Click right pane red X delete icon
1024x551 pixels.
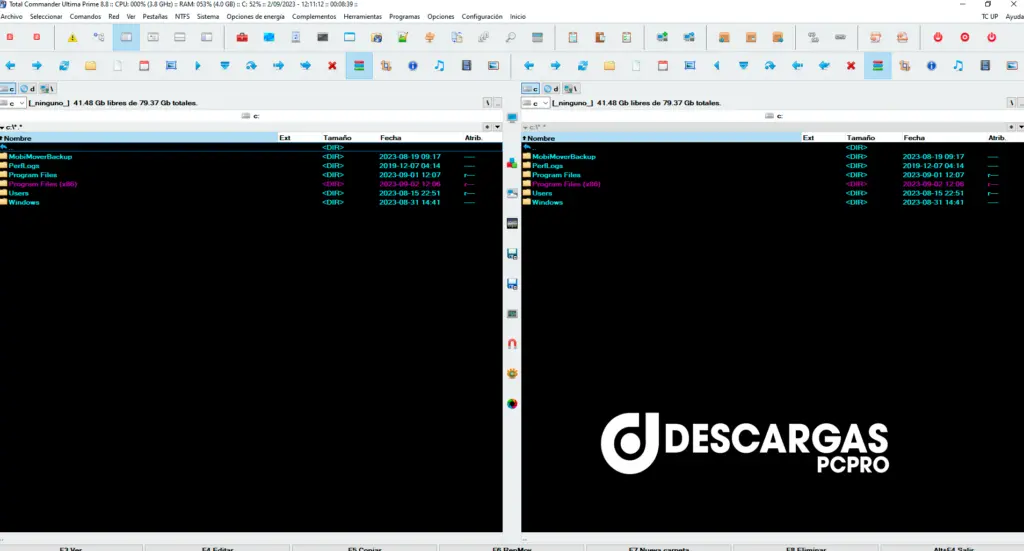tap(851, 65)
